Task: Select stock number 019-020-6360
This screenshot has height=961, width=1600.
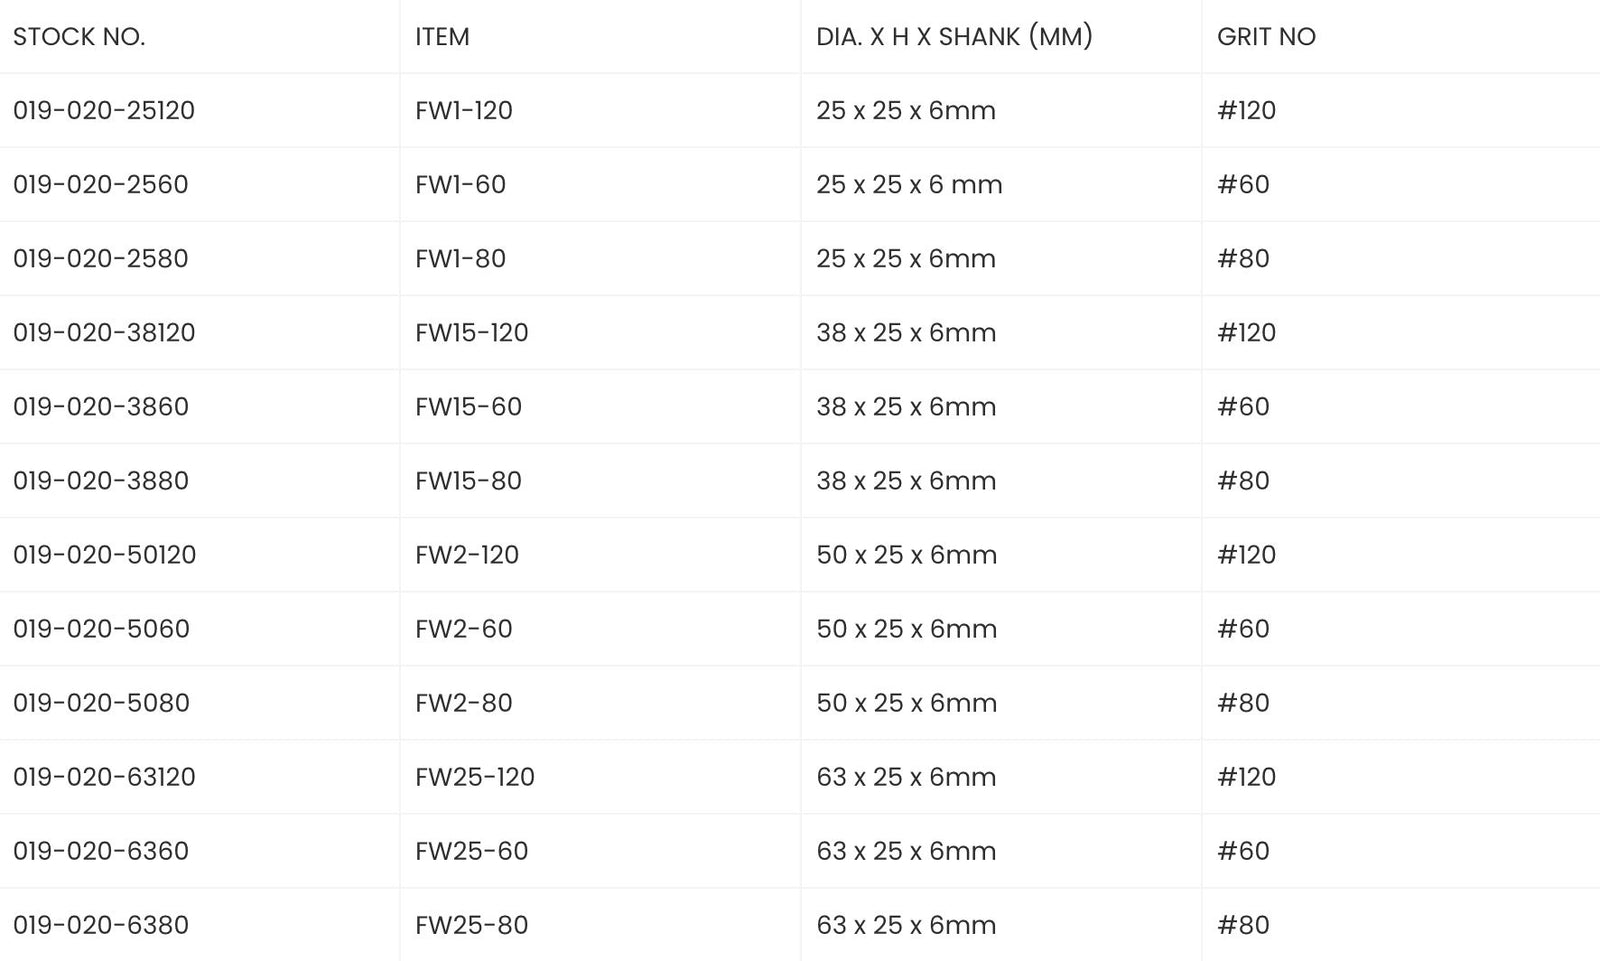Action: [x=100, y=851]
